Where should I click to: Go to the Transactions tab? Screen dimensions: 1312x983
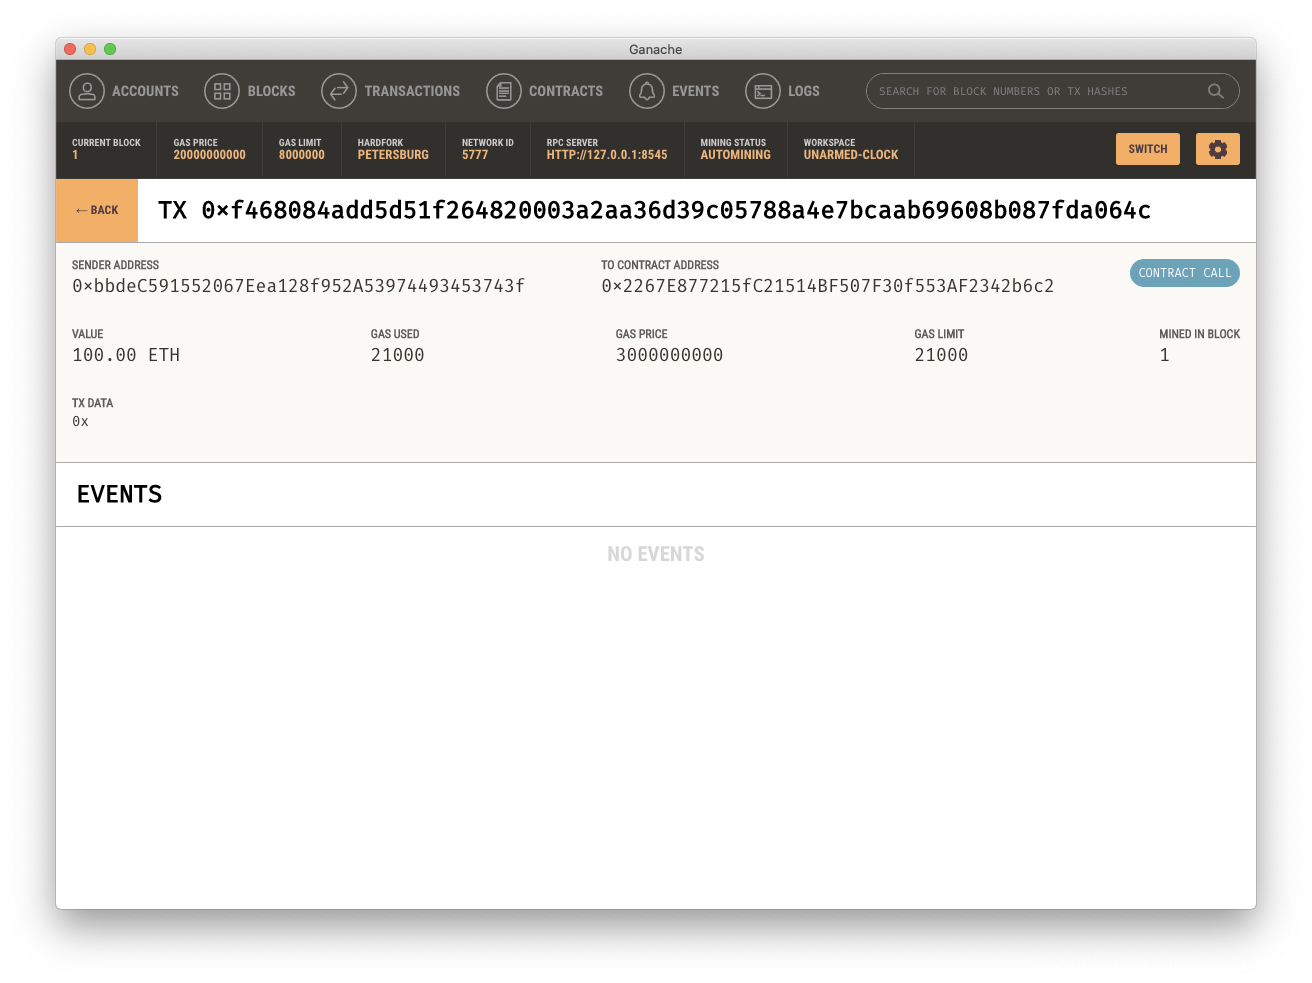tap(391, 91)
